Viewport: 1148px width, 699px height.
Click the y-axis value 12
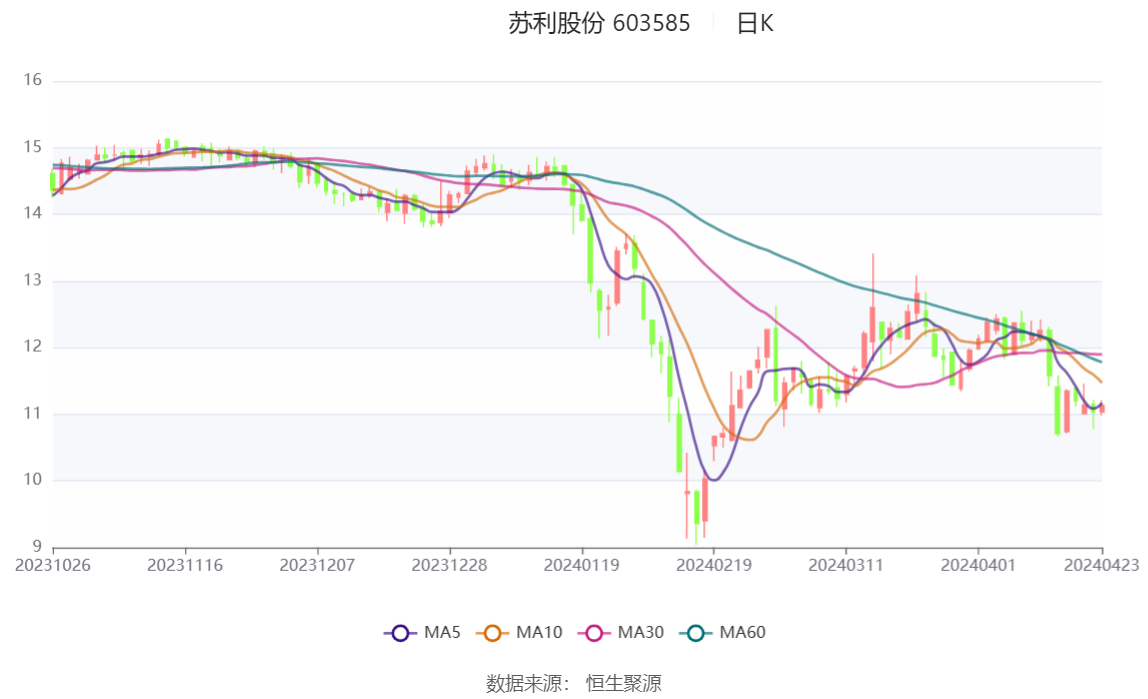pos(32,346)
